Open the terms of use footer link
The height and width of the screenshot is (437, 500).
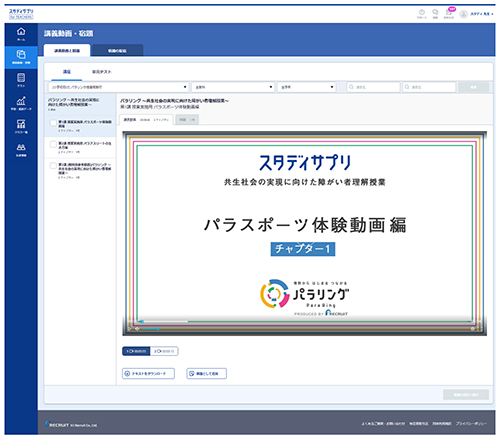(x=442, y=424)
